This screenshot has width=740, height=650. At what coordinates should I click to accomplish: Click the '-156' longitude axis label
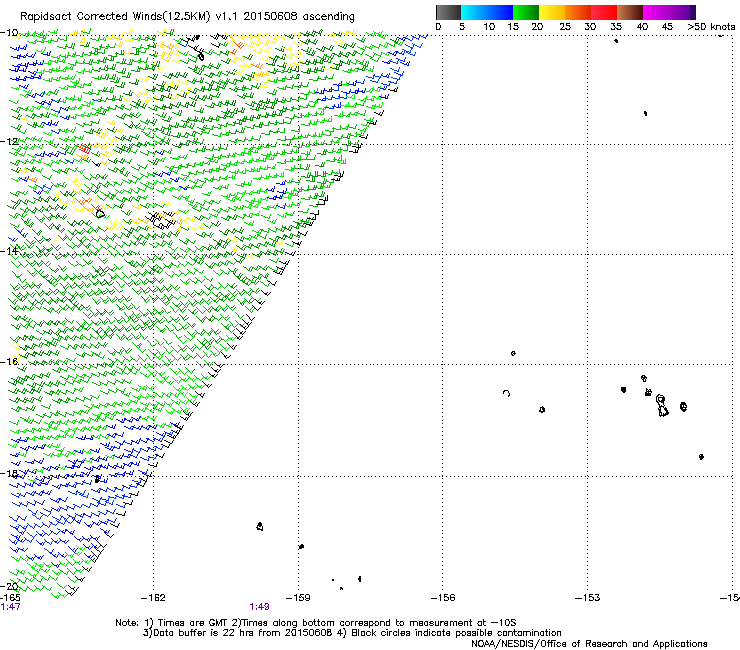click(x=443, y=598)
